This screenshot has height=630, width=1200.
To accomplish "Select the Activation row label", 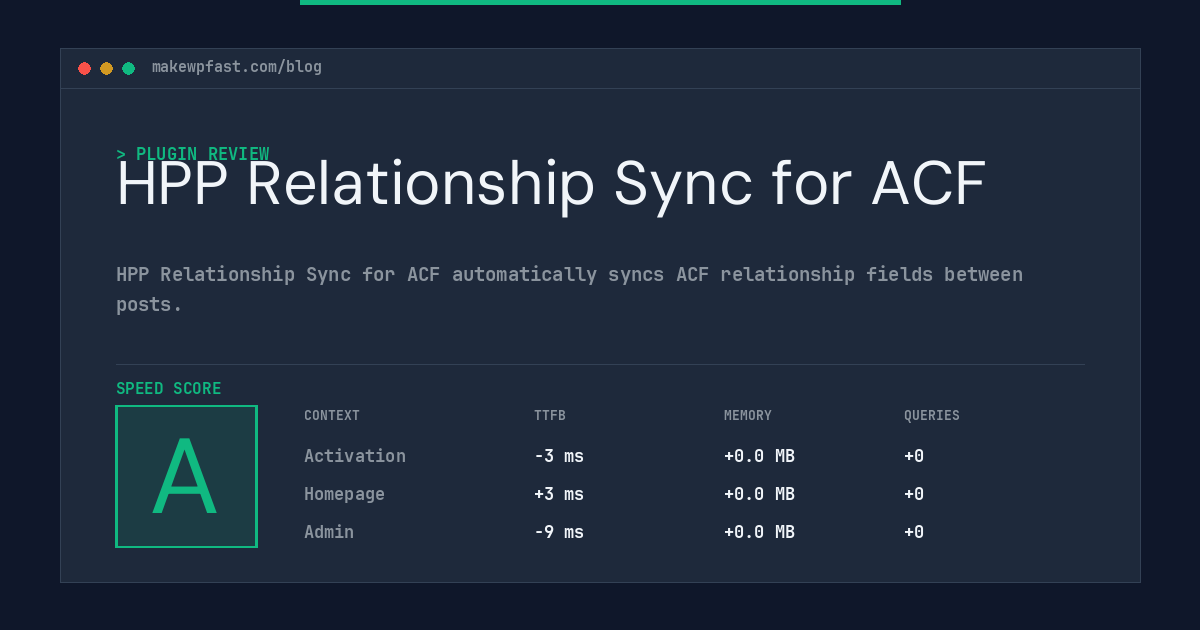I will click(355, 456).
